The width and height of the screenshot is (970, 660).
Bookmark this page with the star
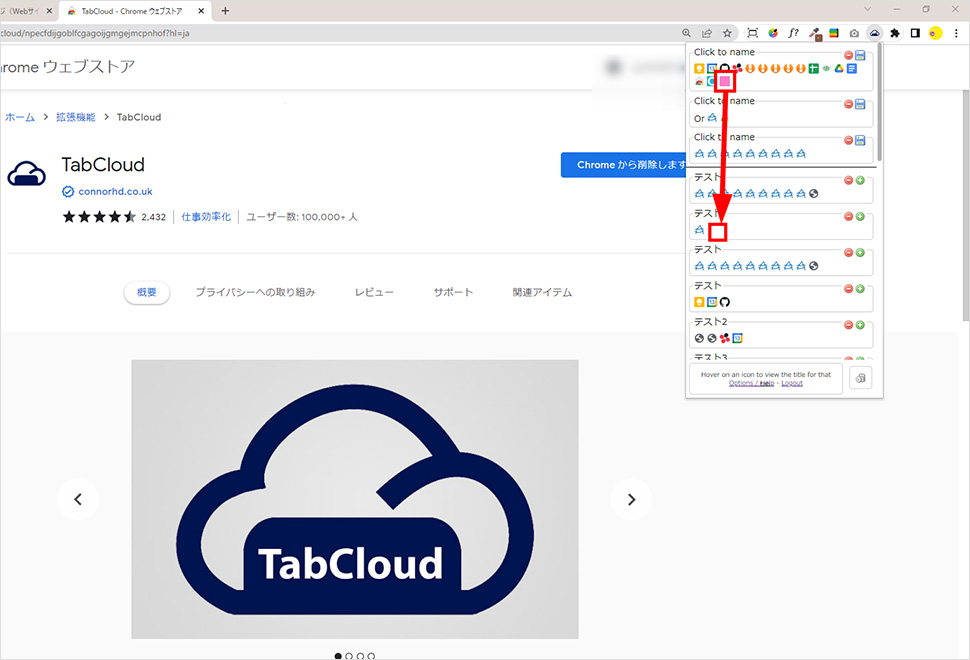tap(728, 33)
